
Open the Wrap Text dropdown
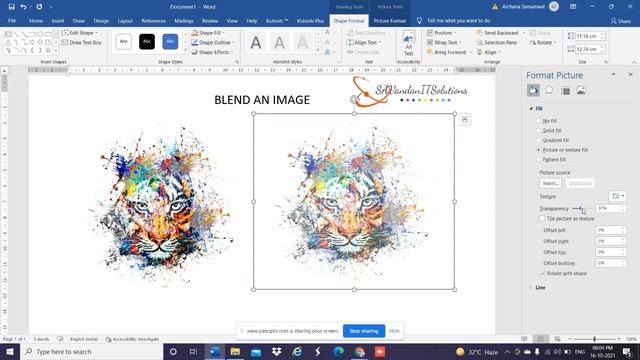pos(444,42)
